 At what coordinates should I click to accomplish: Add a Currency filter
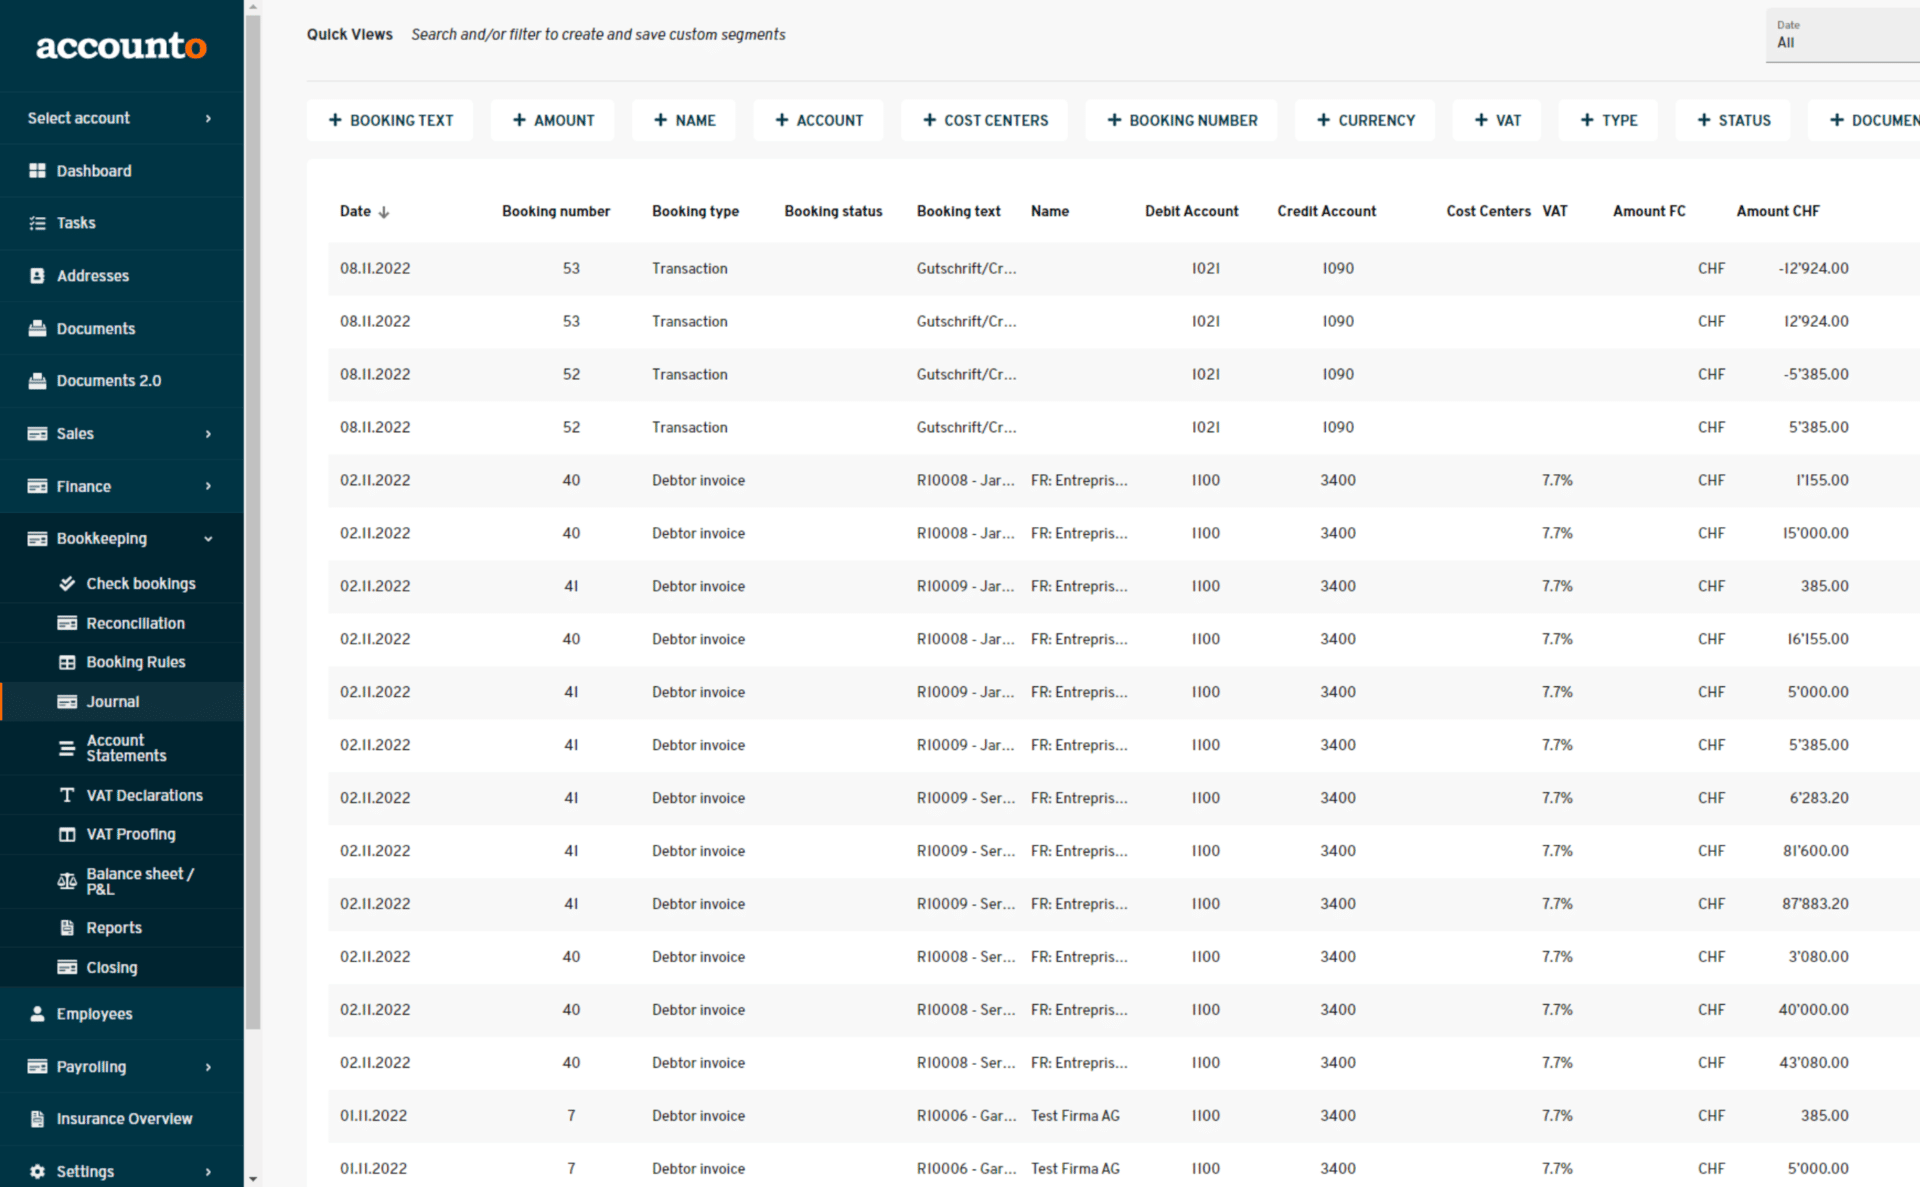pyautogui.click(x=1365, y=120)
